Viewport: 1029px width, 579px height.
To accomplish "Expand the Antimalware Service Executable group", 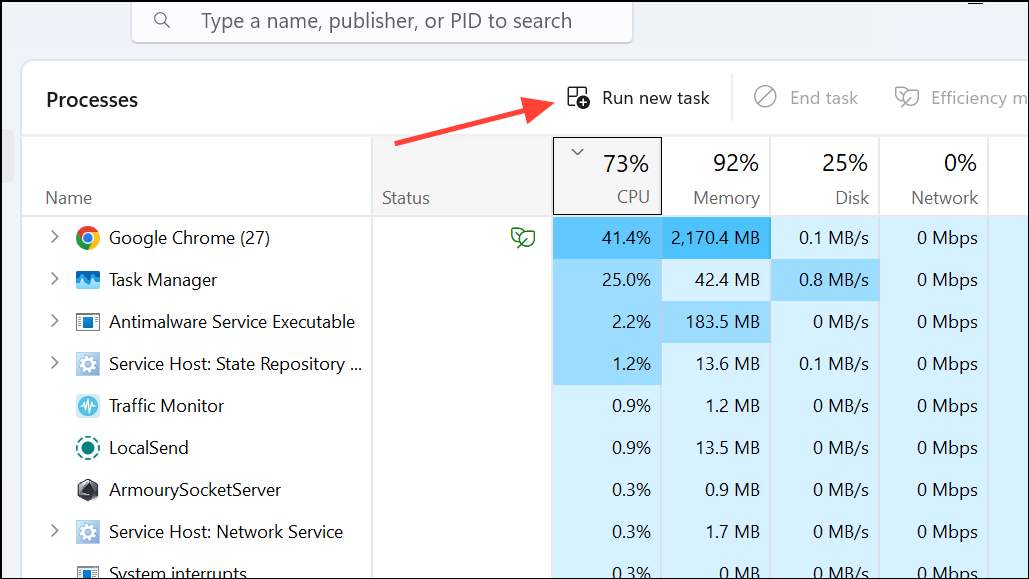I will 54,321.
